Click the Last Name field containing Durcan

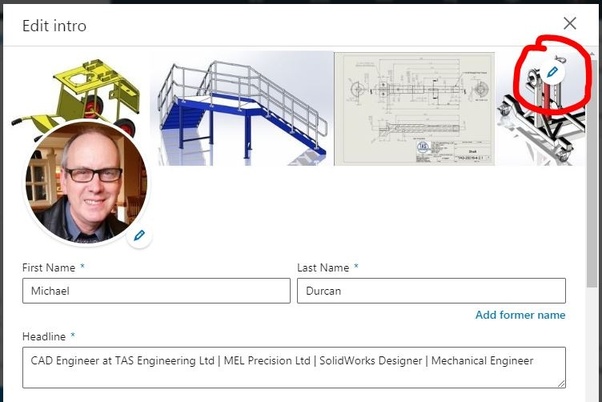click(x=431, y=291)
